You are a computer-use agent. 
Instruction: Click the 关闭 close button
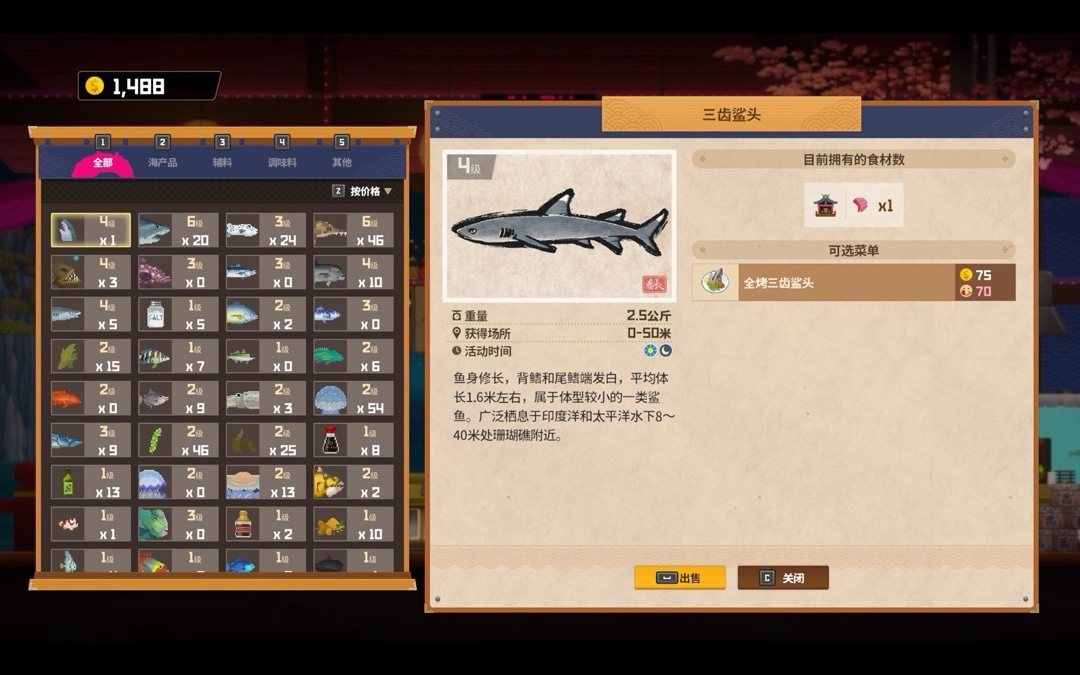783,577
